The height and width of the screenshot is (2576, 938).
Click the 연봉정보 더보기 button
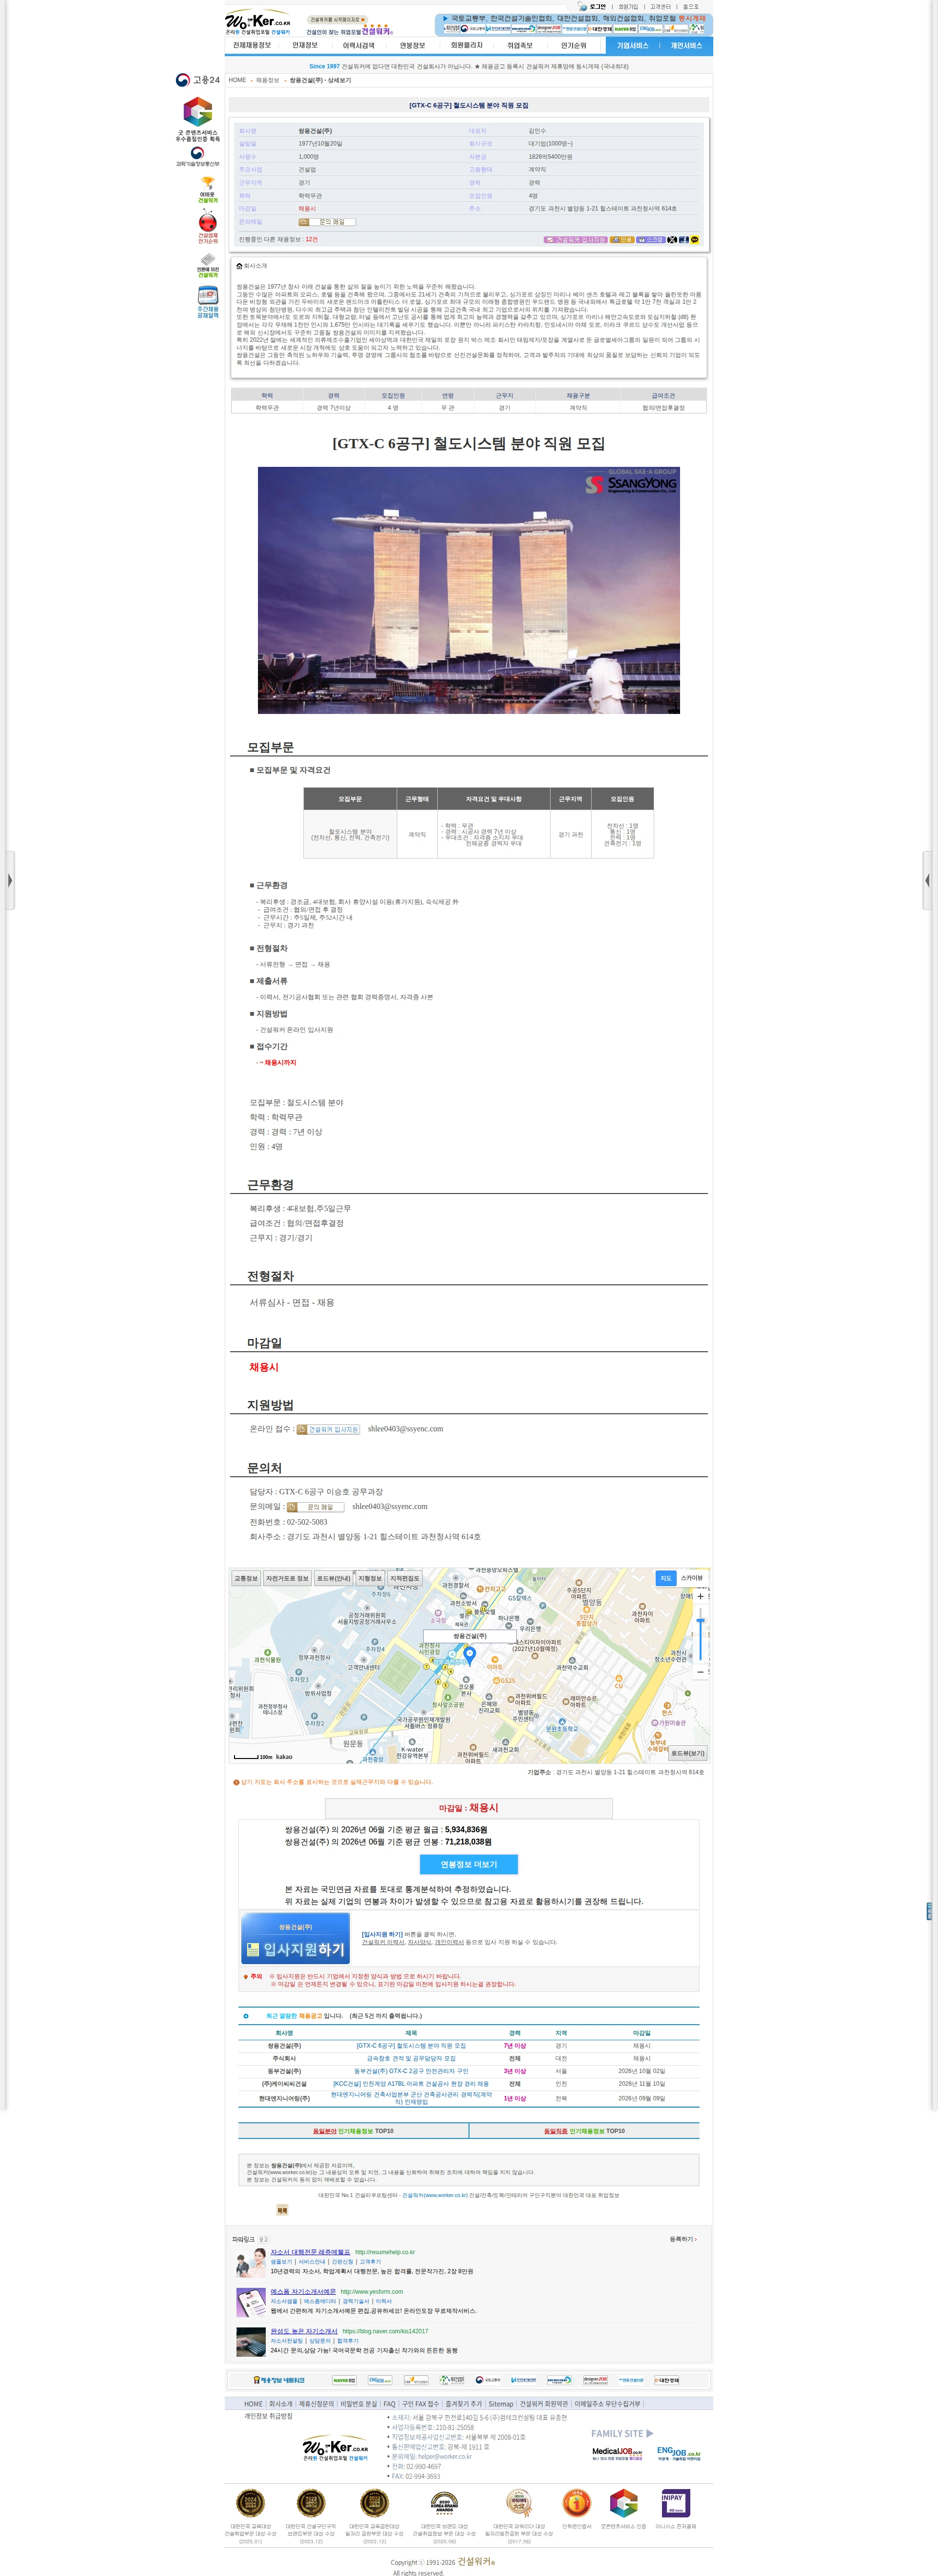coord(468,1864)
